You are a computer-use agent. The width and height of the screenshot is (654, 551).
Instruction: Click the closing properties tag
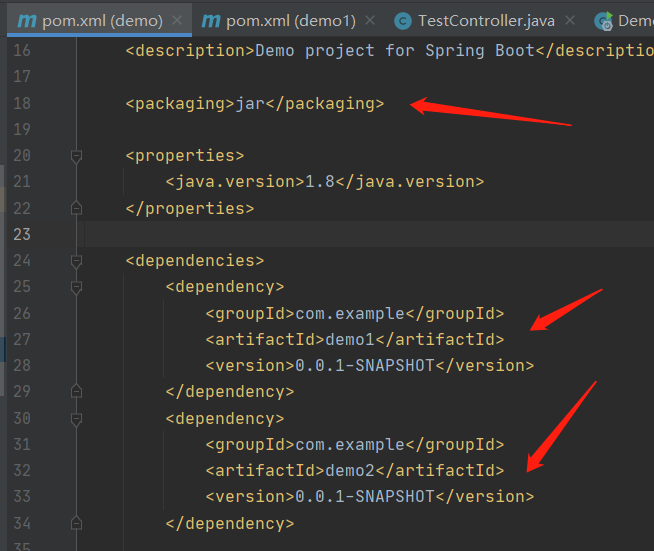(190, 208)
